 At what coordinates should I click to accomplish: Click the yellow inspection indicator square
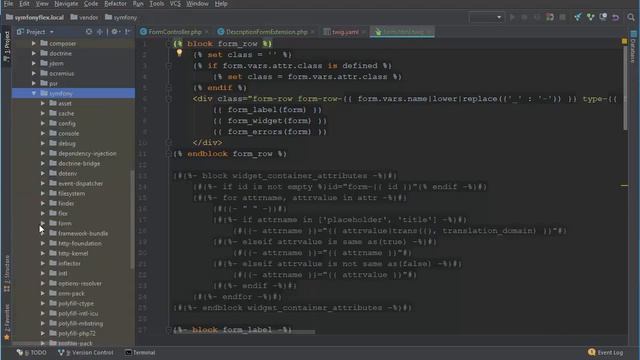point(624,41)
